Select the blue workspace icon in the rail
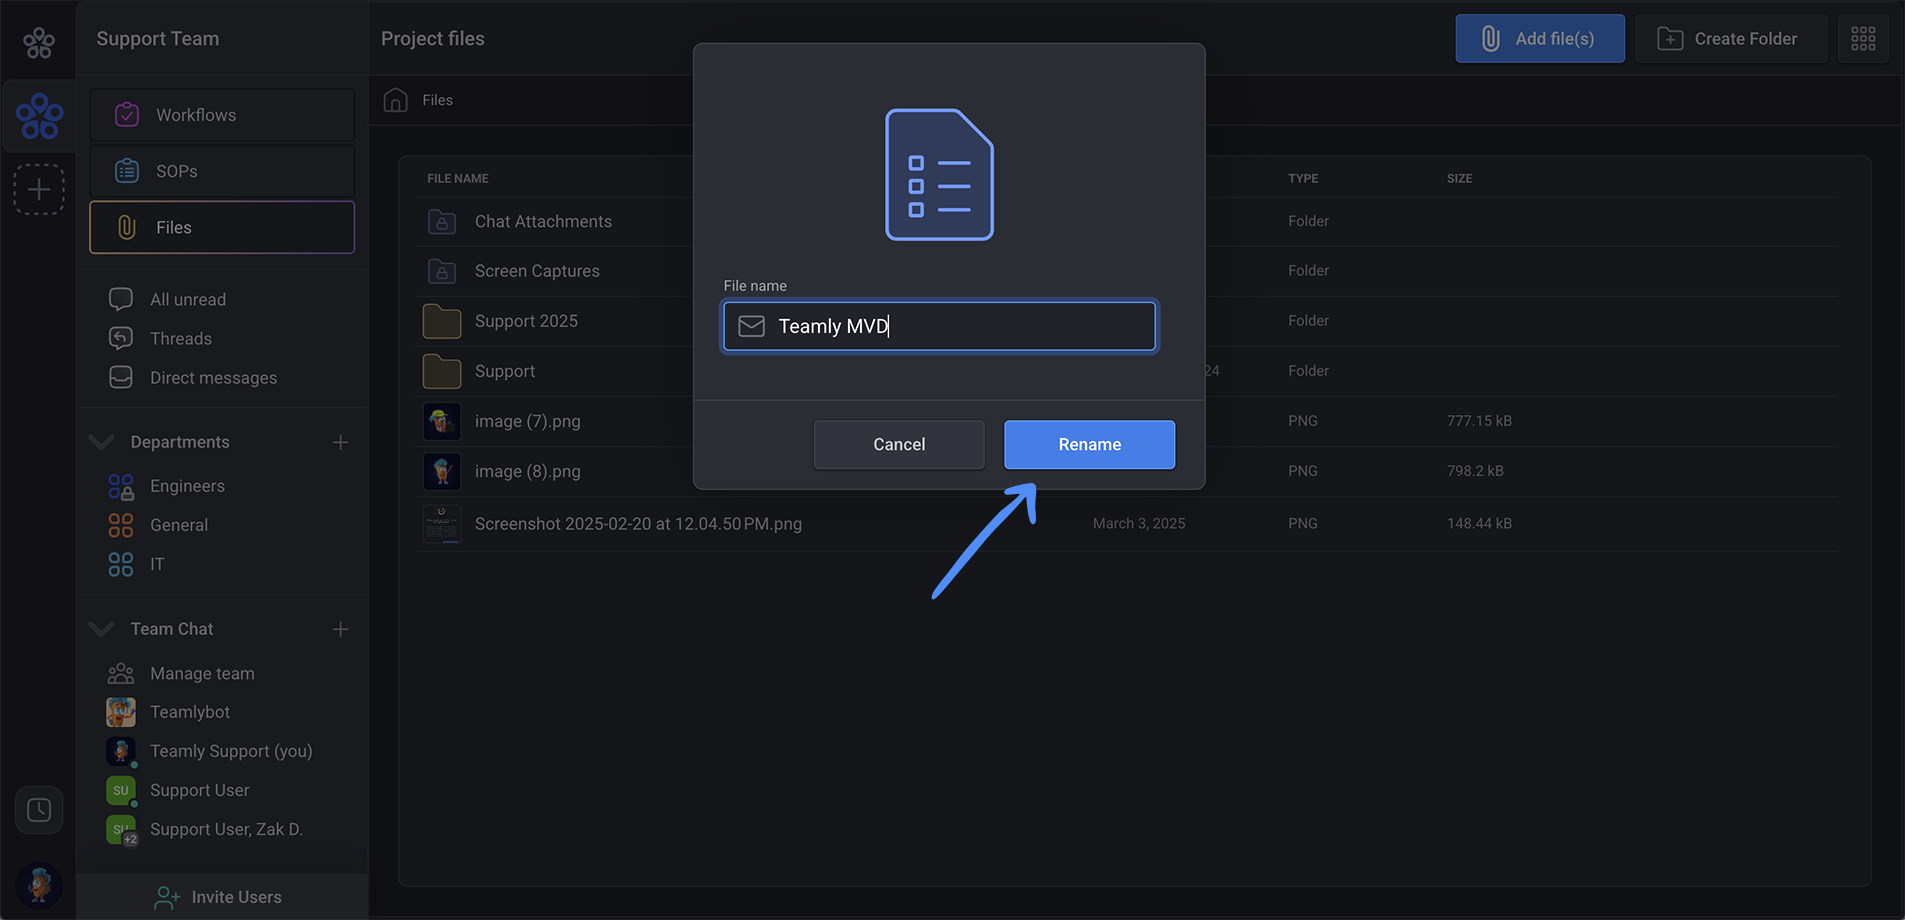 tap(40, 116)
